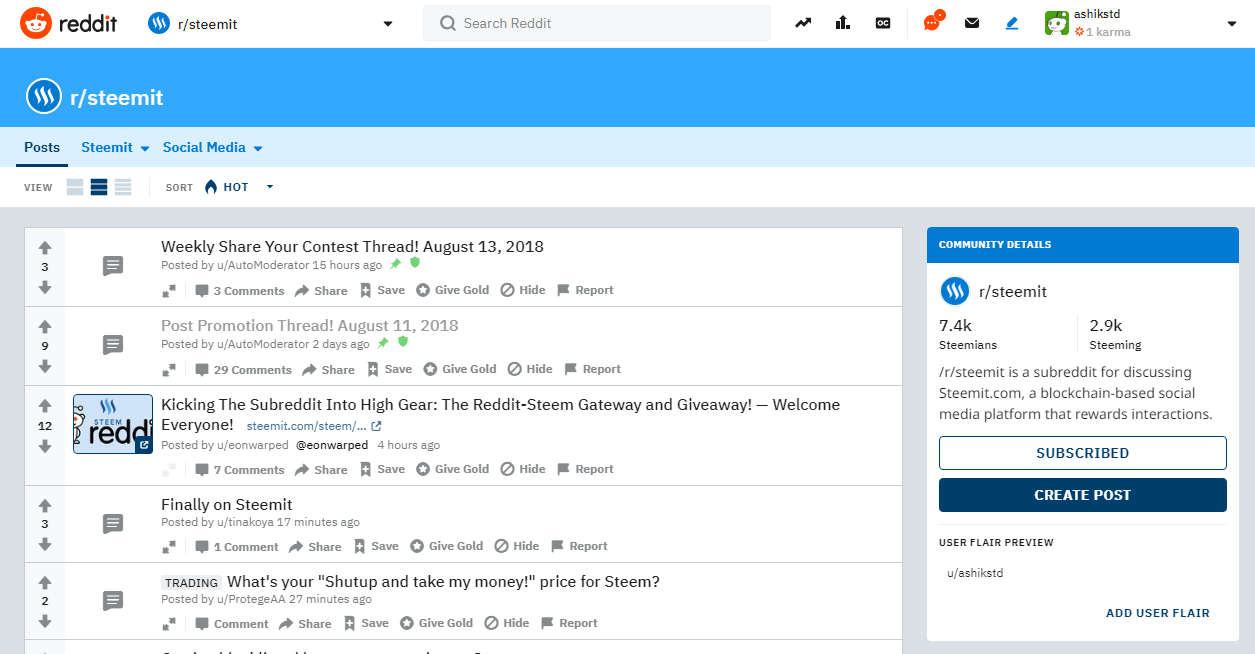The height and width of the screenshot is (654, 1255).
Task: Open the ashikstd user account menu
Action: (x=1141, y=23)
